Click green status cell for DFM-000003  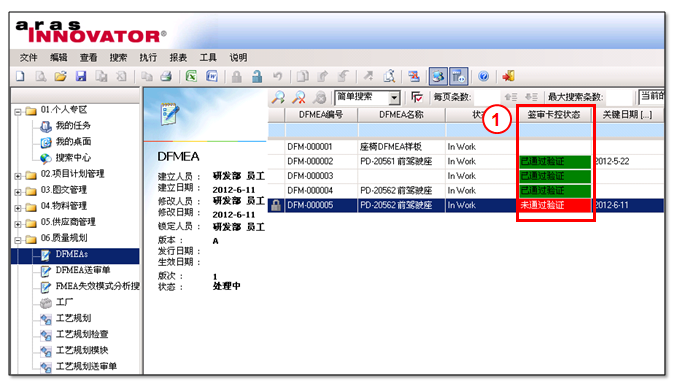pos(555,176)
